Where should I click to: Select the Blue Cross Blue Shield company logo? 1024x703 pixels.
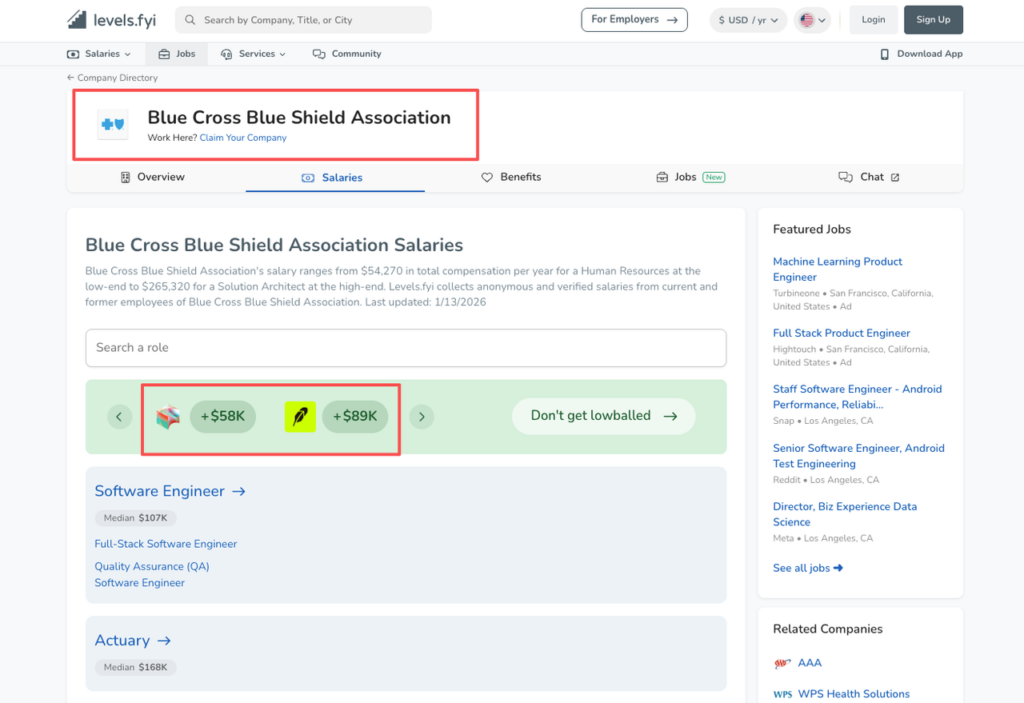click(110, 125)
